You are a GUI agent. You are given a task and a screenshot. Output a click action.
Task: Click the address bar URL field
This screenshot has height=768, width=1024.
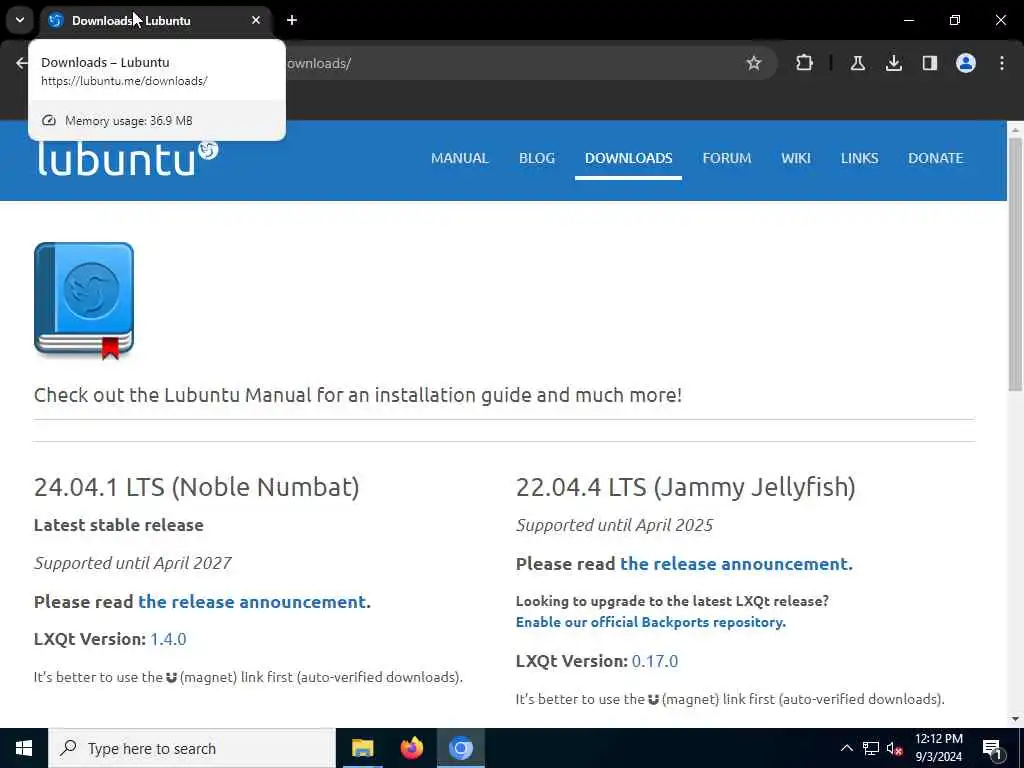509,63
